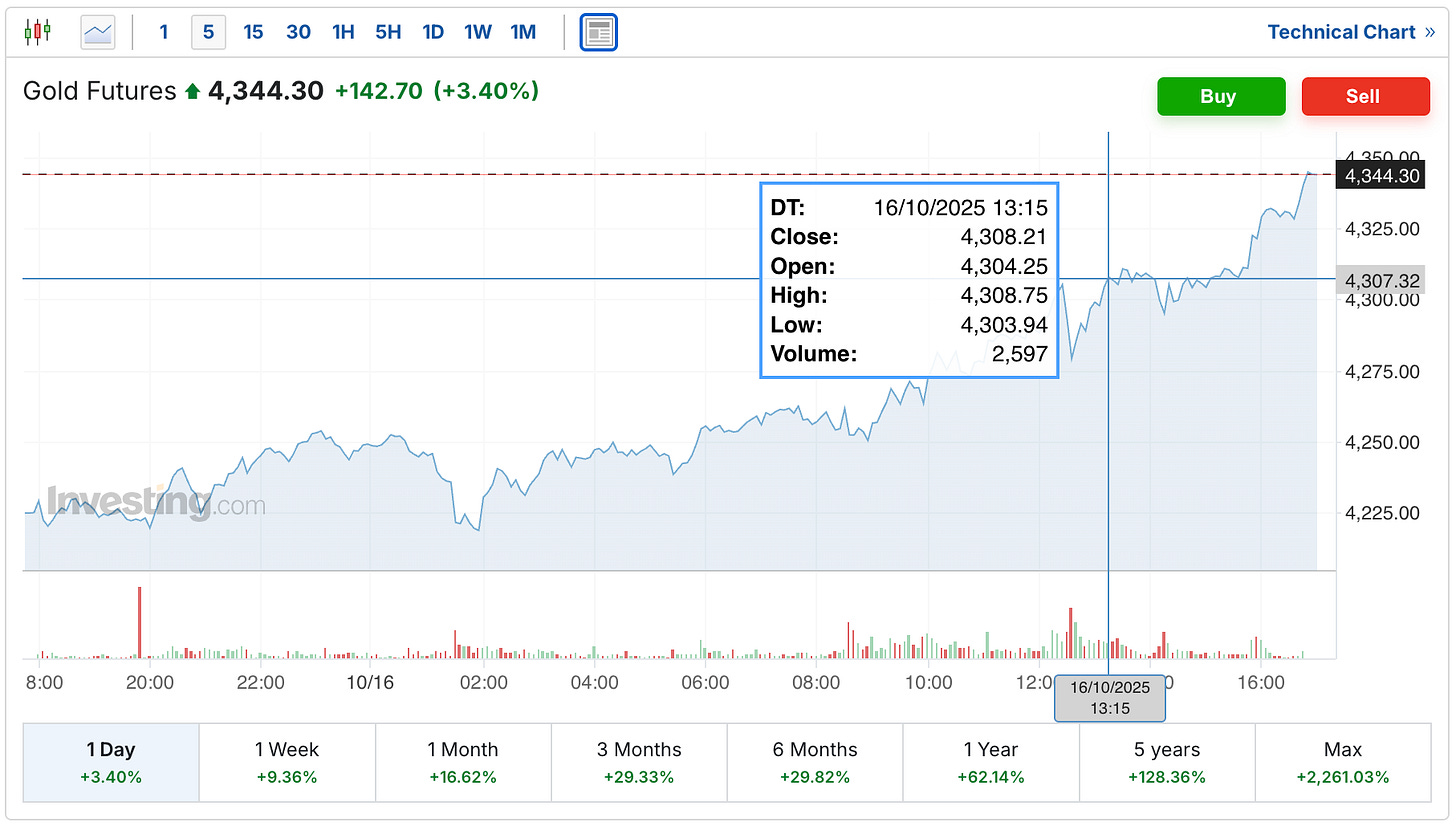Show the 1 Week range tab

[287, 762]
